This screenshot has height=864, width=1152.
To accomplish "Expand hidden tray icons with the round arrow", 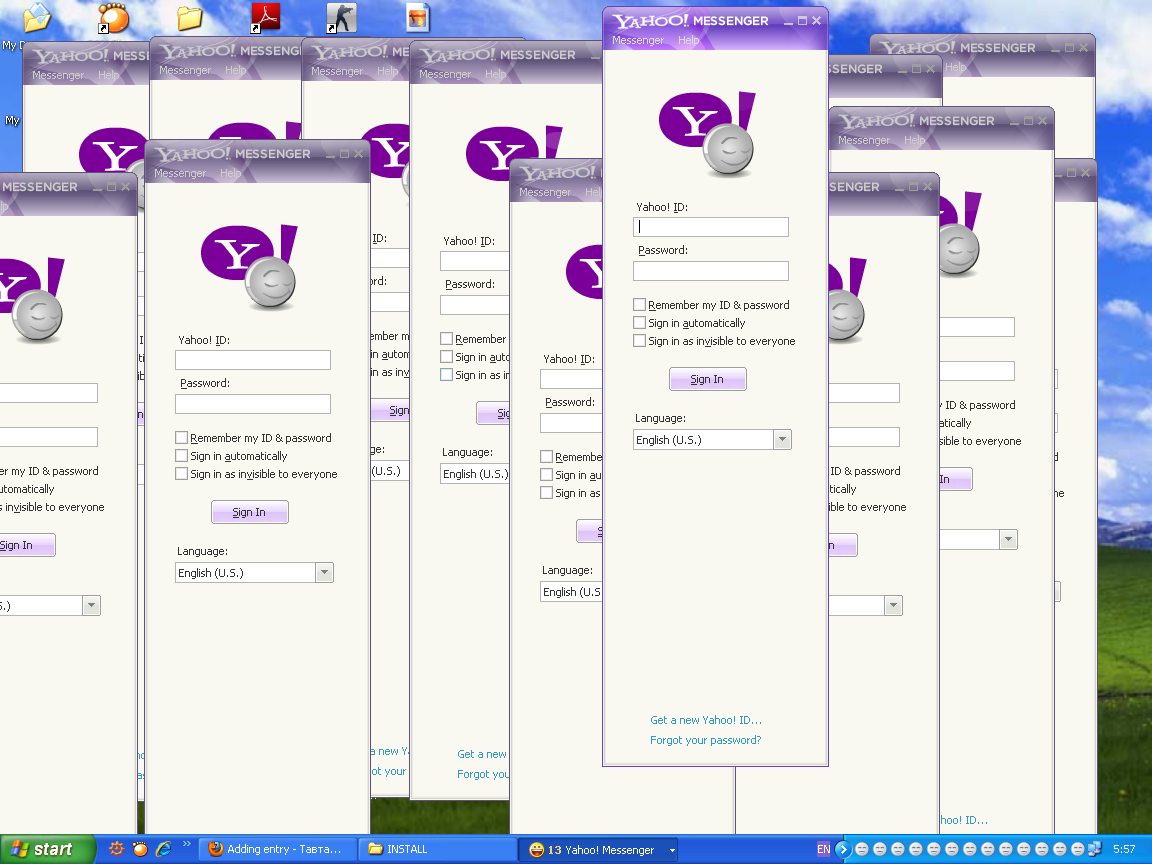I will tap(843, 849).
